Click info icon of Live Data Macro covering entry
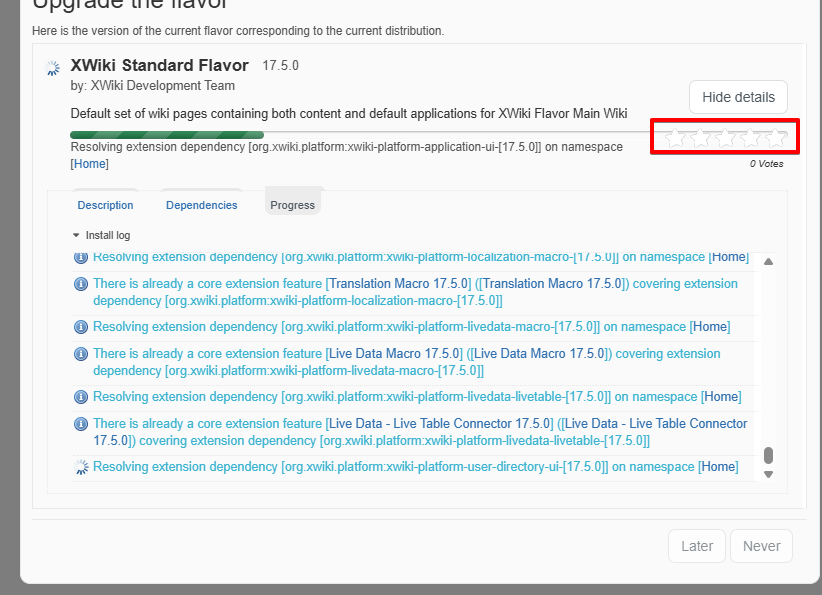This screenshot has width=822, height=595. (81, 354)
